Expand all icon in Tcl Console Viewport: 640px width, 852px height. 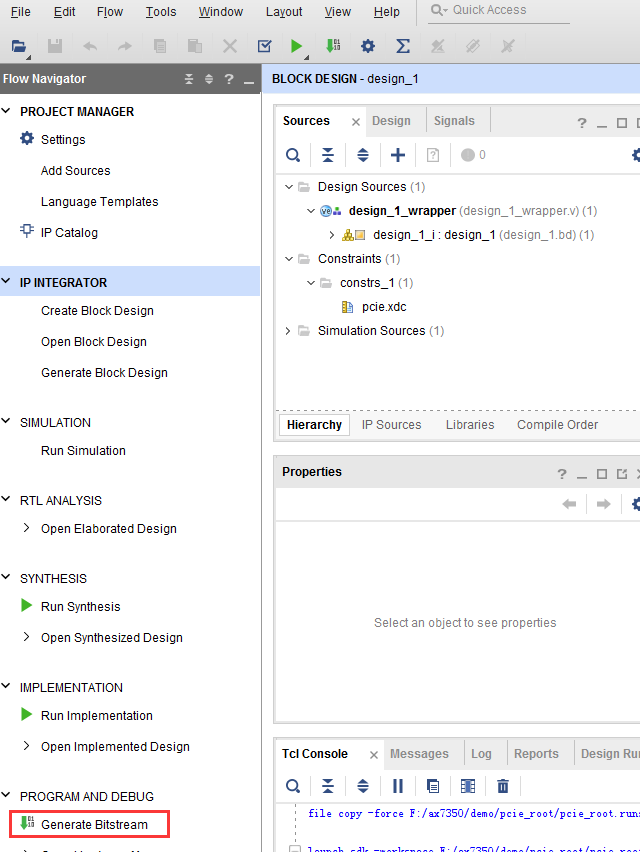[x=362, y=786]
